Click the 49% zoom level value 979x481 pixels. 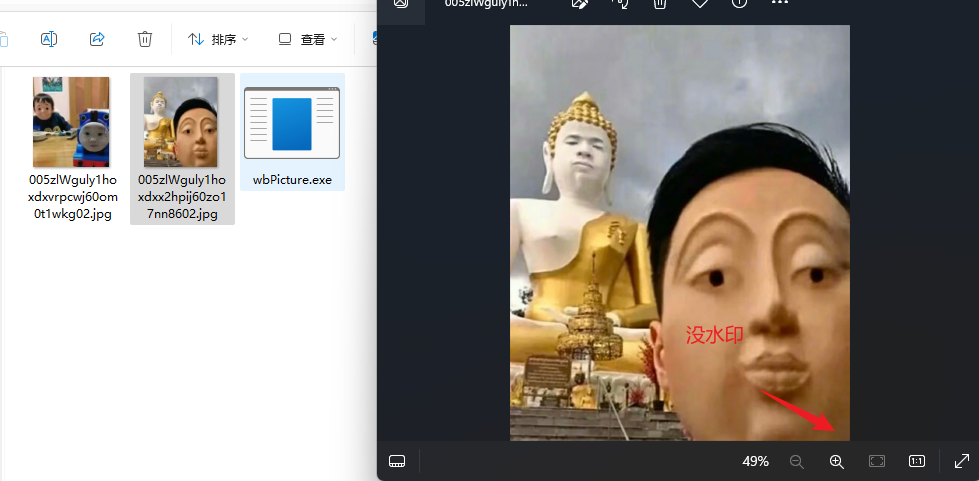tap(755, 462)
